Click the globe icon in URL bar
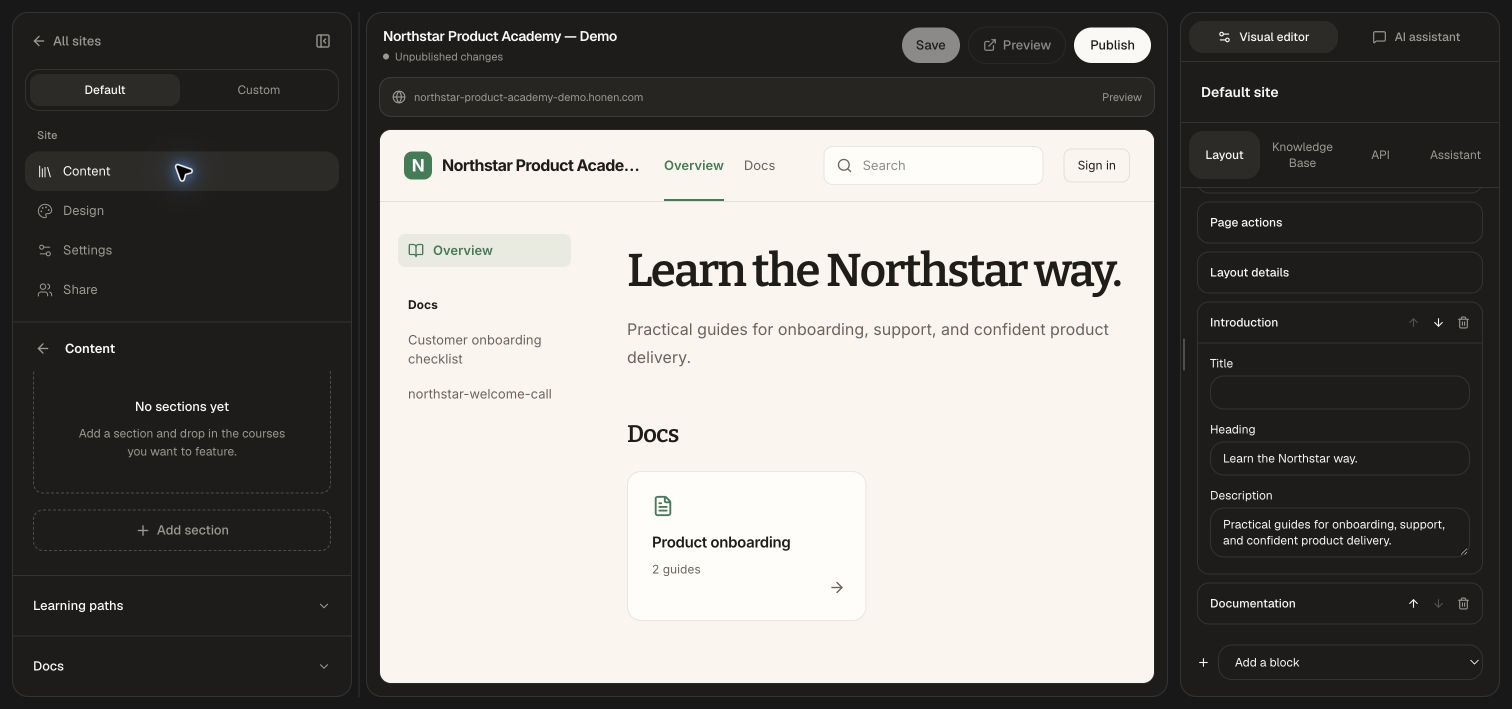Image resolution: width=1512 pixels, height=709 pixels. click(399, 98)
